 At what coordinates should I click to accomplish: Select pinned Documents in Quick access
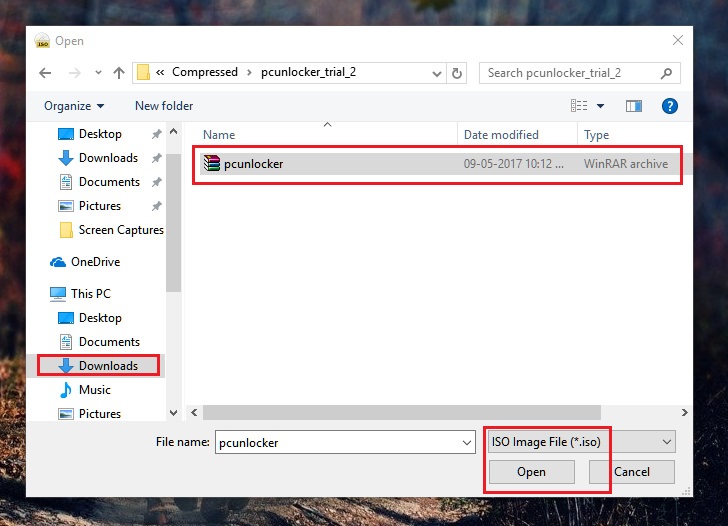click(x=110, y=182)
